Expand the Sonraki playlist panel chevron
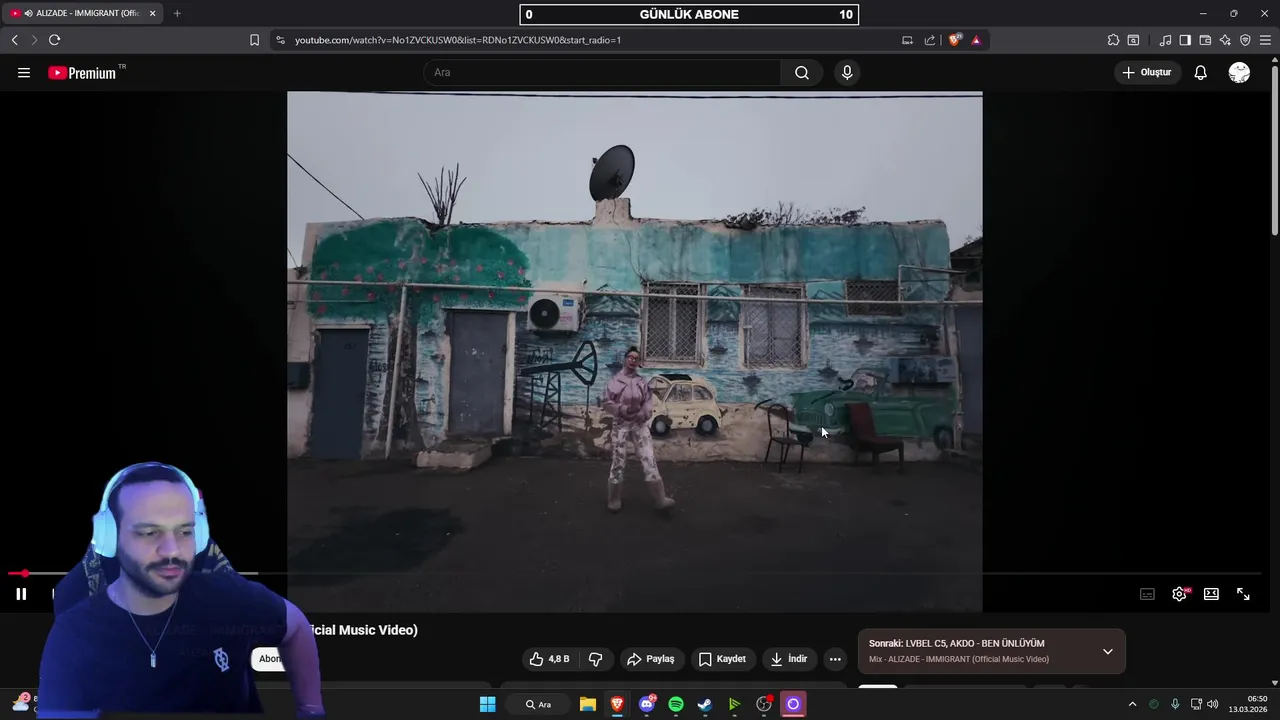1280x720 pixels. click(1107, 652)
